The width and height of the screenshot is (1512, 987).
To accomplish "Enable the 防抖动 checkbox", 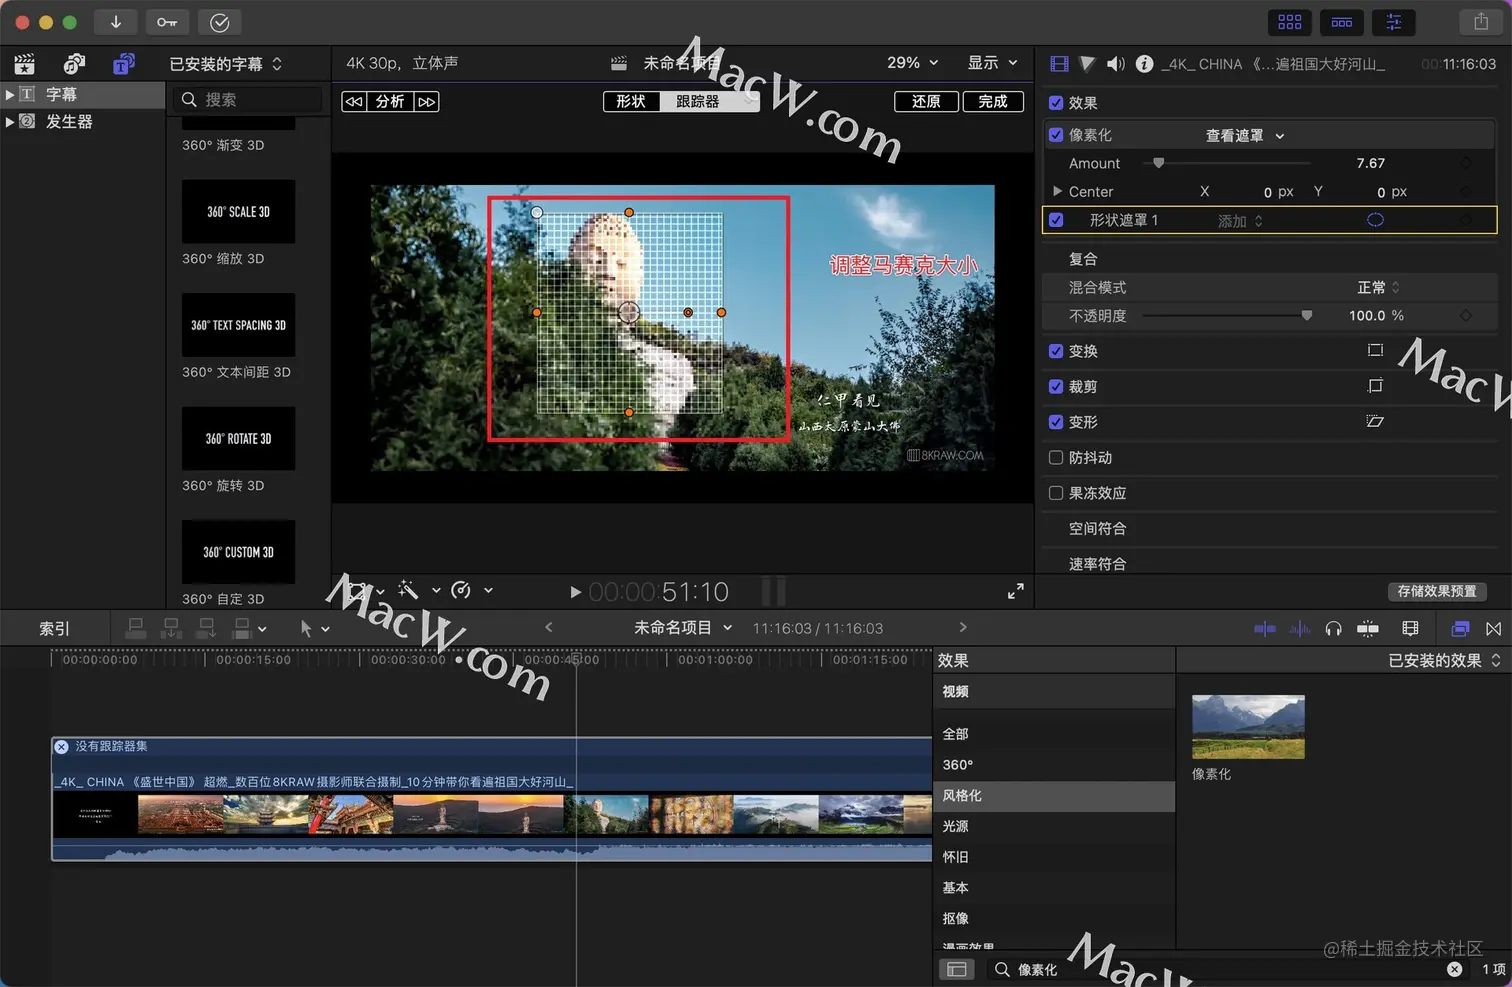I will pyautogui.click(x=1056, y=457).
